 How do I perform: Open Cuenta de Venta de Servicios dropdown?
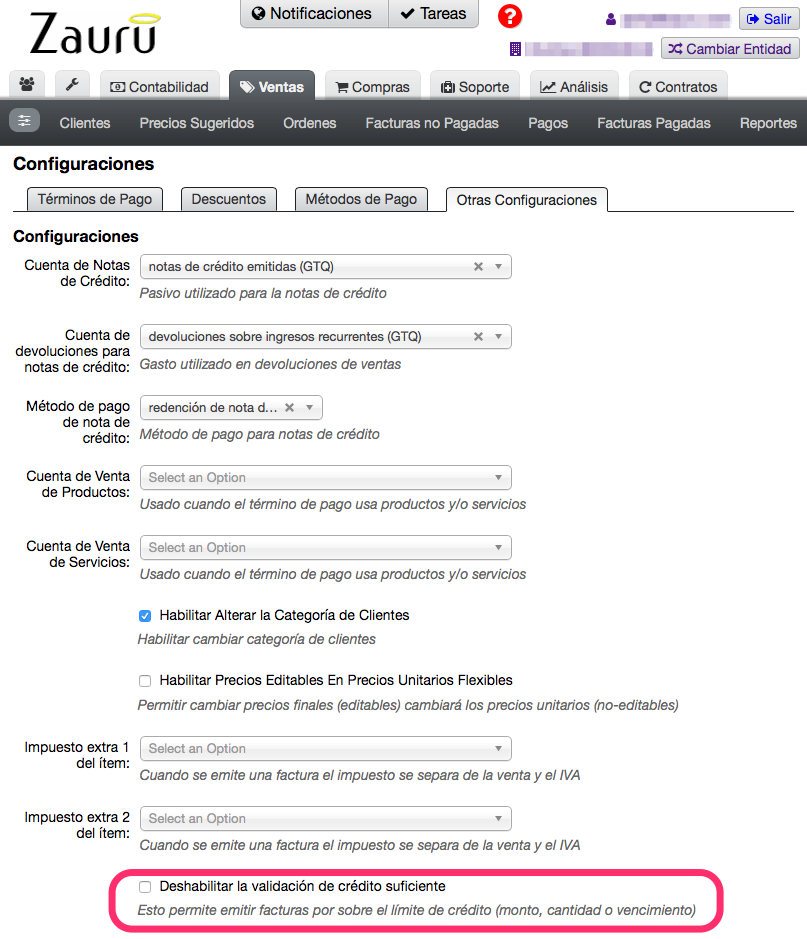point(326,547)
